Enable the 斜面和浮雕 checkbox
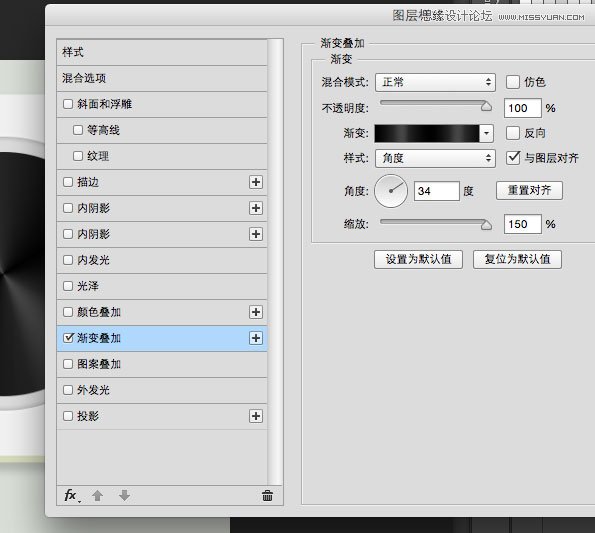 (x=68, y=104)
